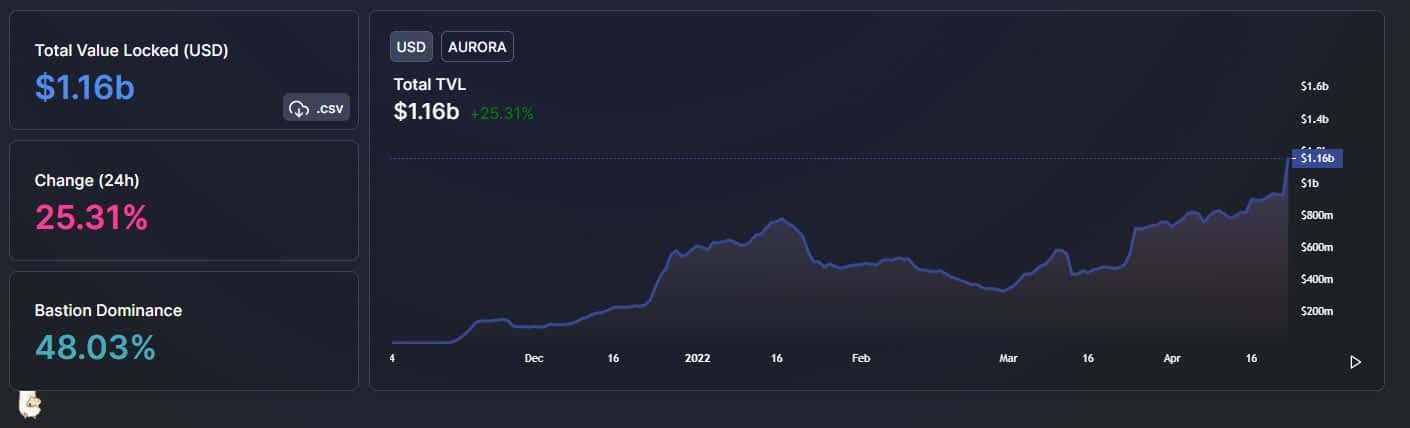Click the 2022 label on the time axis
This screenshot has height=428, width=1410.
click(x=697, y=358)
